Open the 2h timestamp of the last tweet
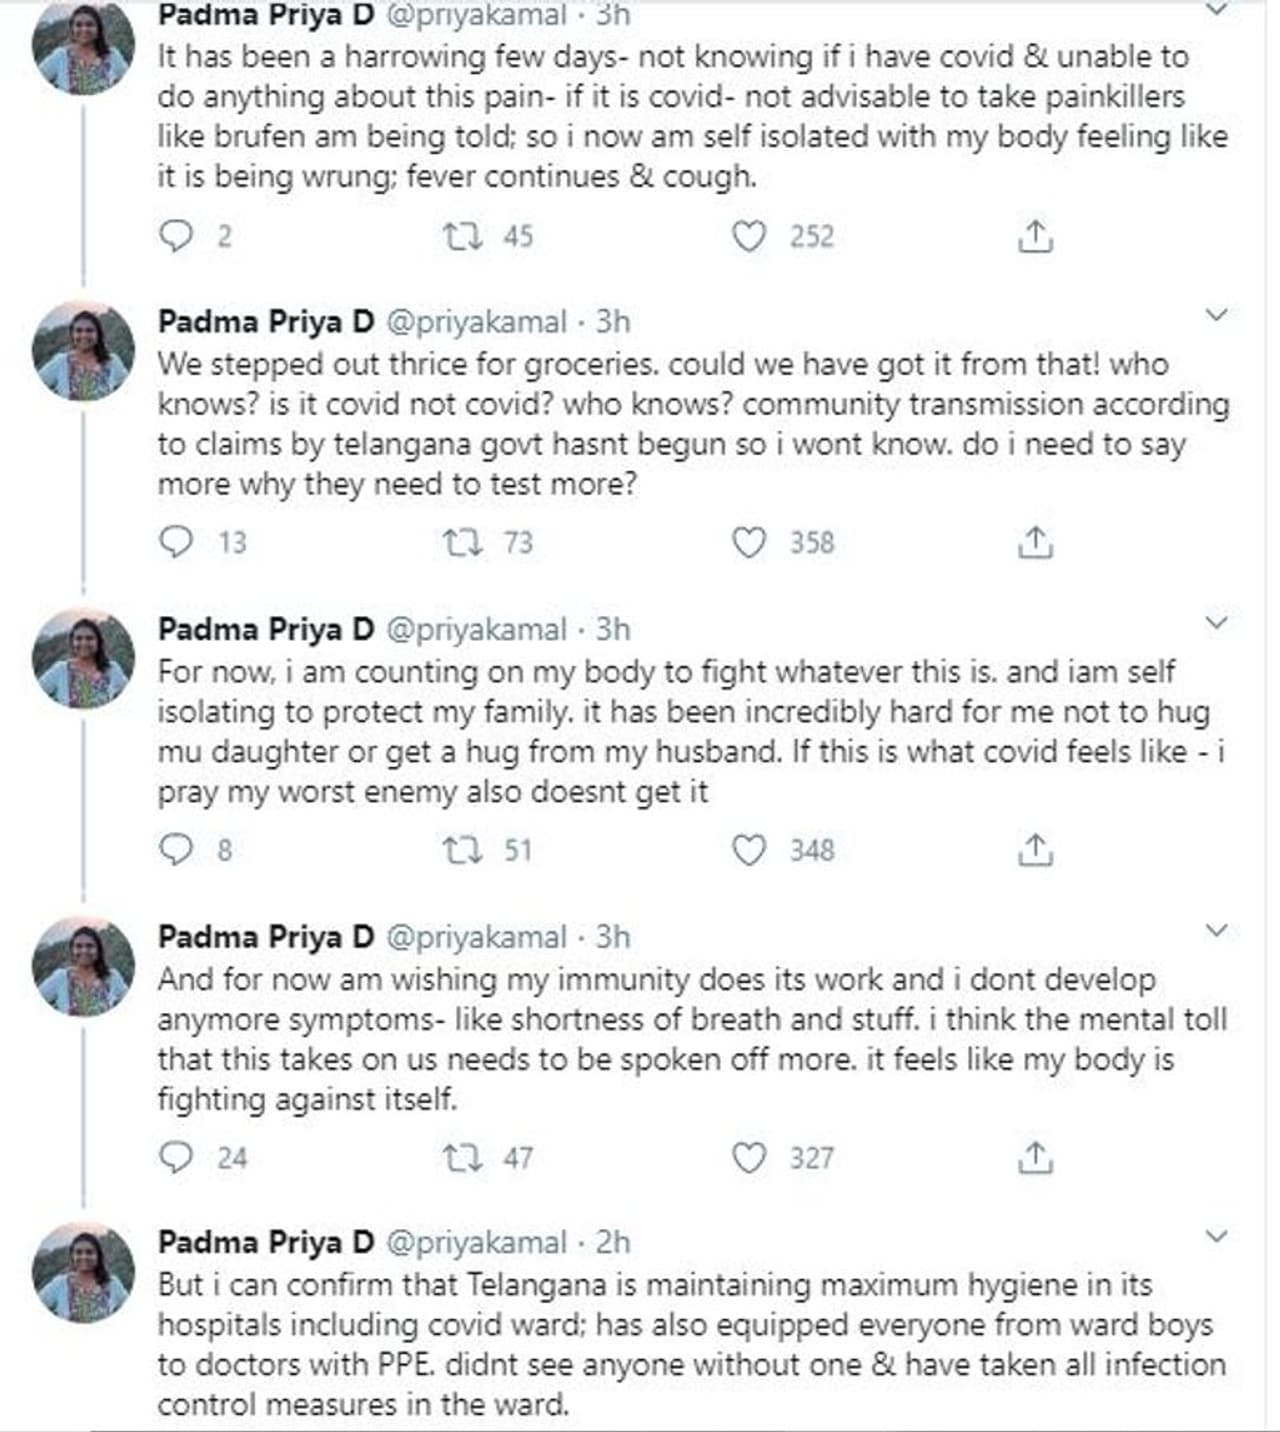Screen dimensions: 1280x1432 pyautogui.click(x=613, y=1242)
